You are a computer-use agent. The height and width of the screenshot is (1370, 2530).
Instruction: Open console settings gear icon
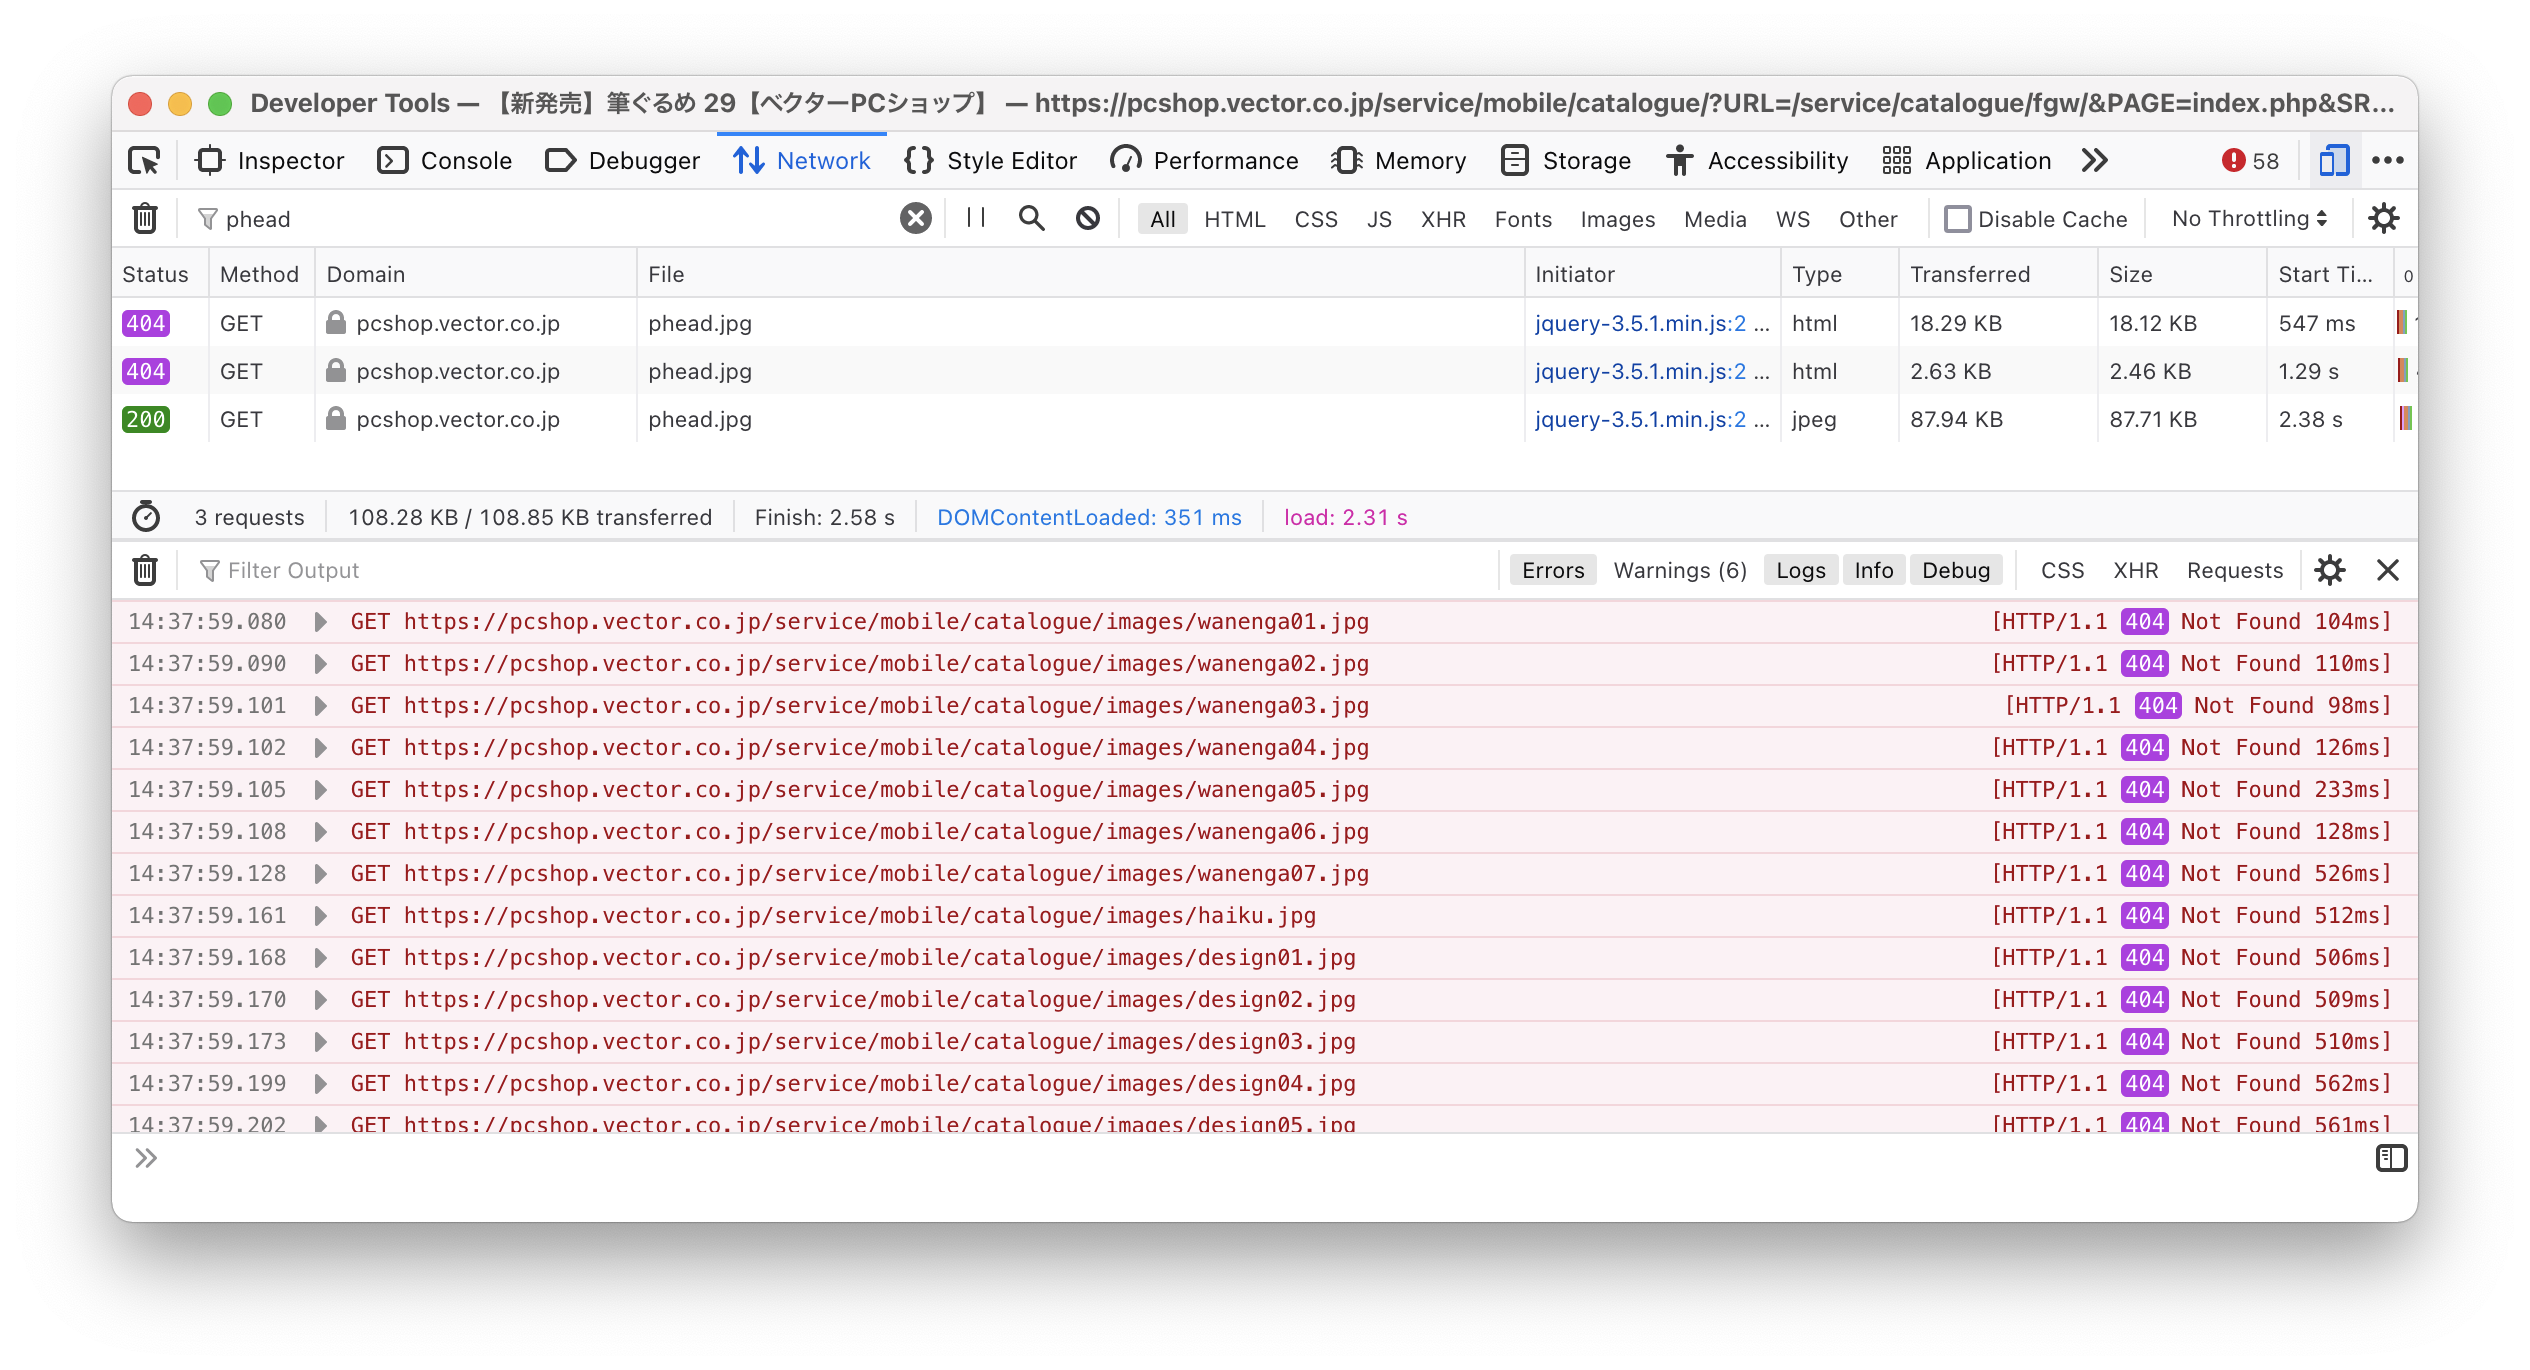pos(2330,570)
